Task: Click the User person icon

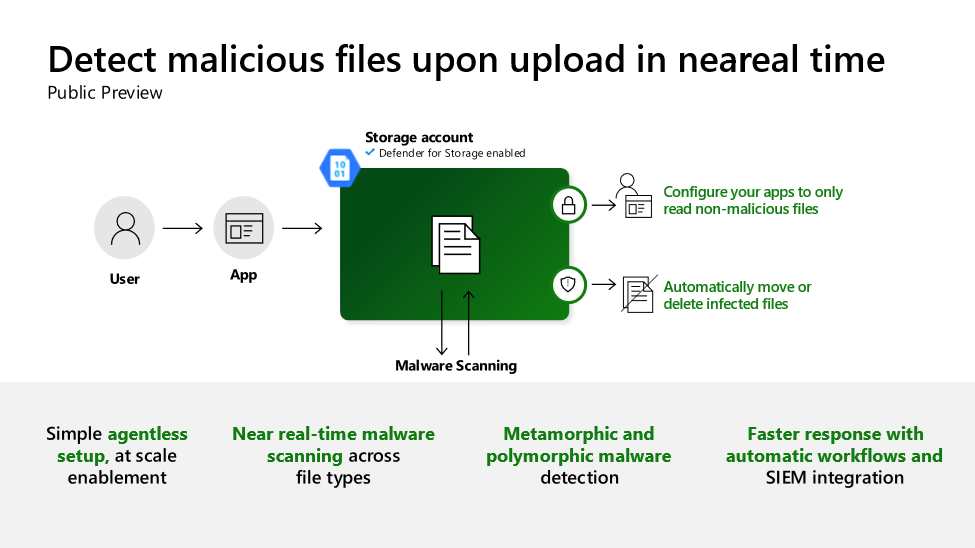Action: click(x=124, y=228)
